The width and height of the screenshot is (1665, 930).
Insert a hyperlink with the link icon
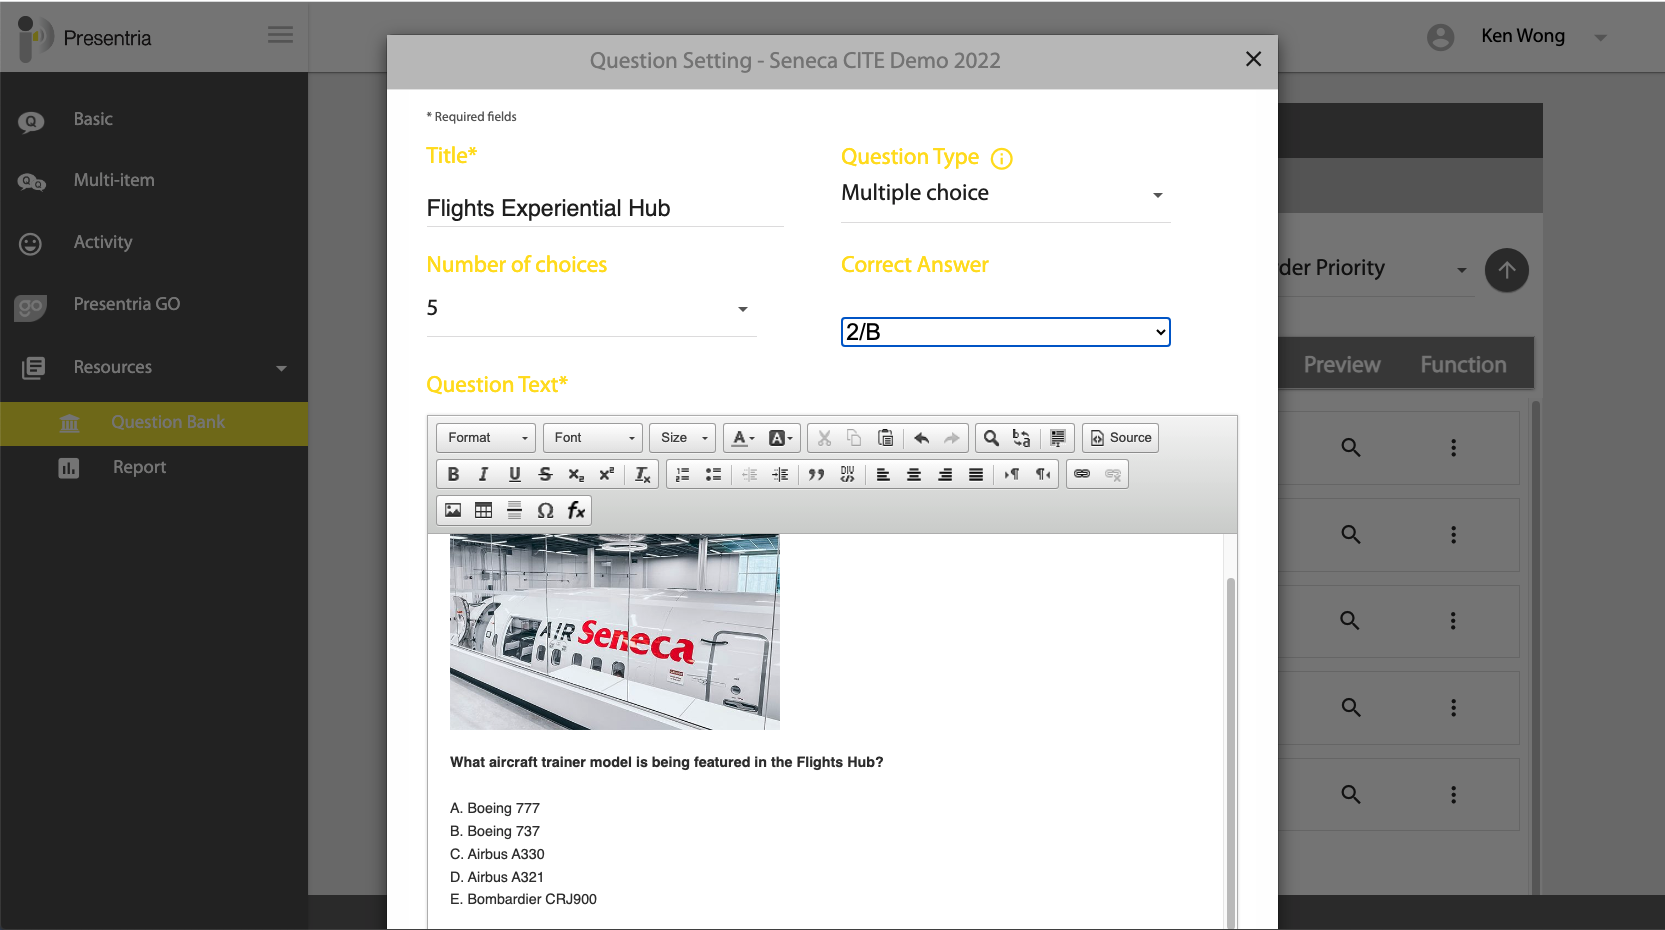pos(1082,474)
